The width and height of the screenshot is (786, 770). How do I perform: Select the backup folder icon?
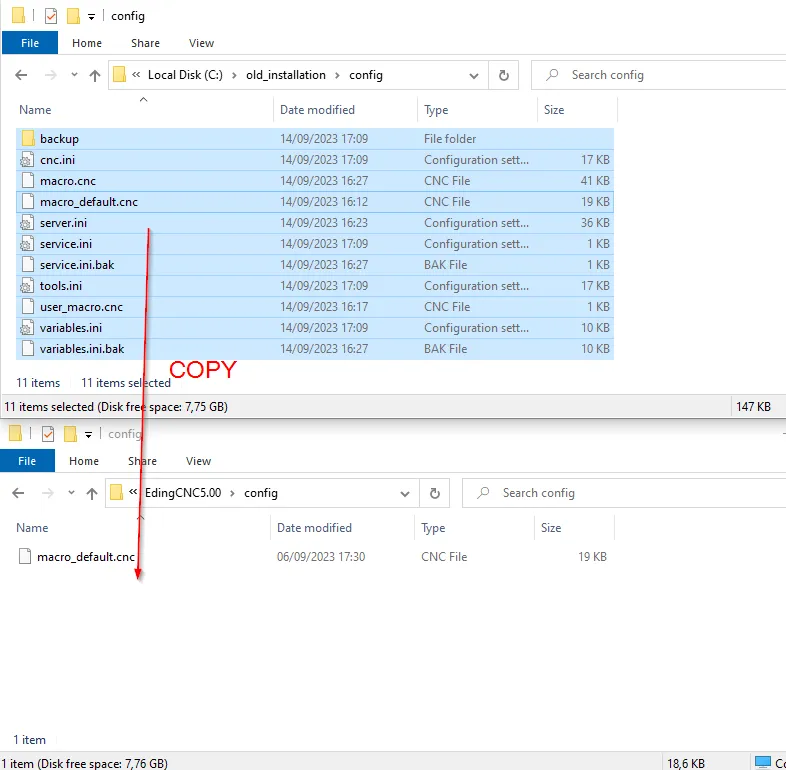click(x=28, y=139)
